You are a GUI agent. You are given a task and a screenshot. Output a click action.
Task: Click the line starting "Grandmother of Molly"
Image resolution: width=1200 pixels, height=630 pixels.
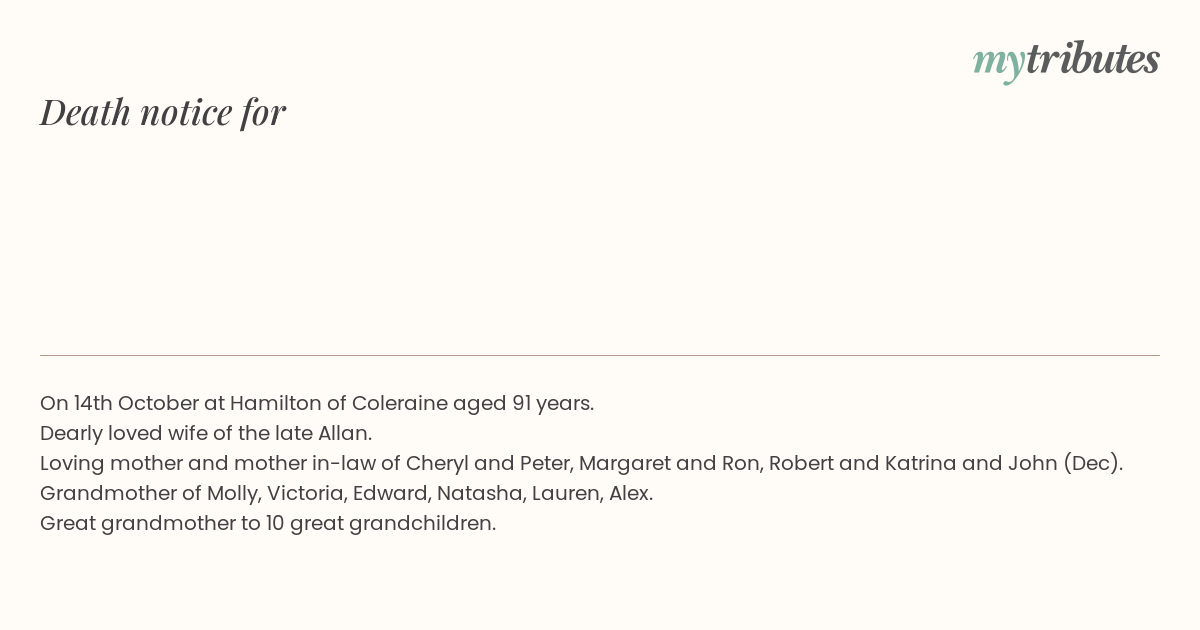click(347, 493)
